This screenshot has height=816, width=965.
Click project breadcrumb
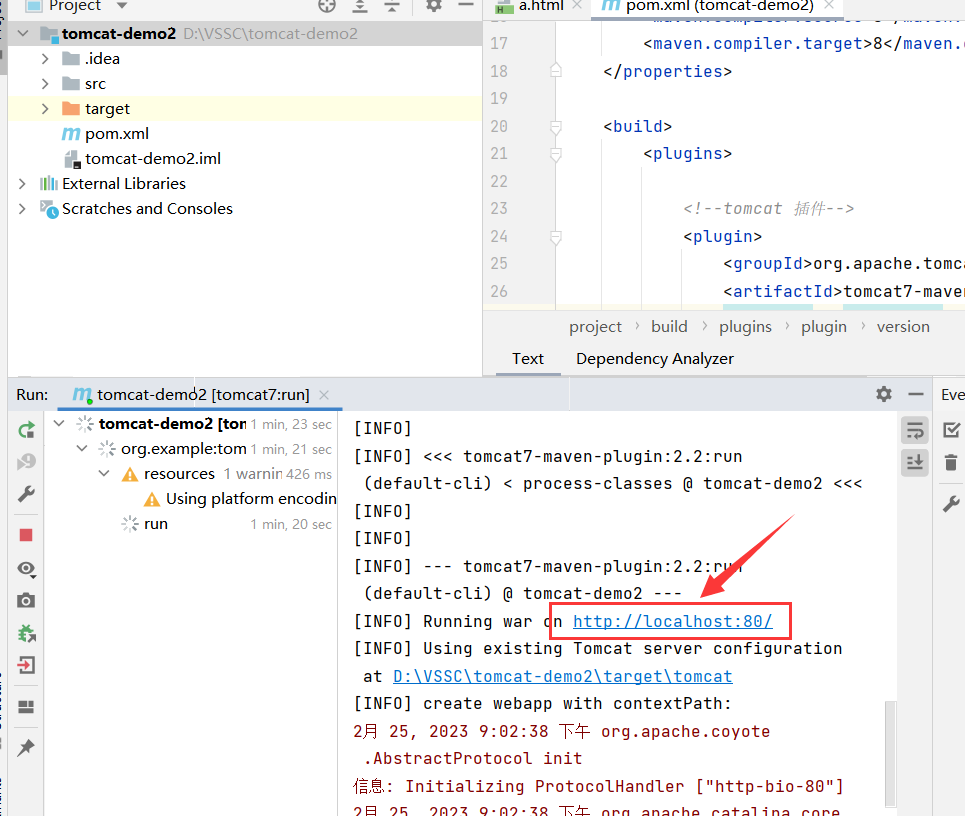[x=595, y=327]
